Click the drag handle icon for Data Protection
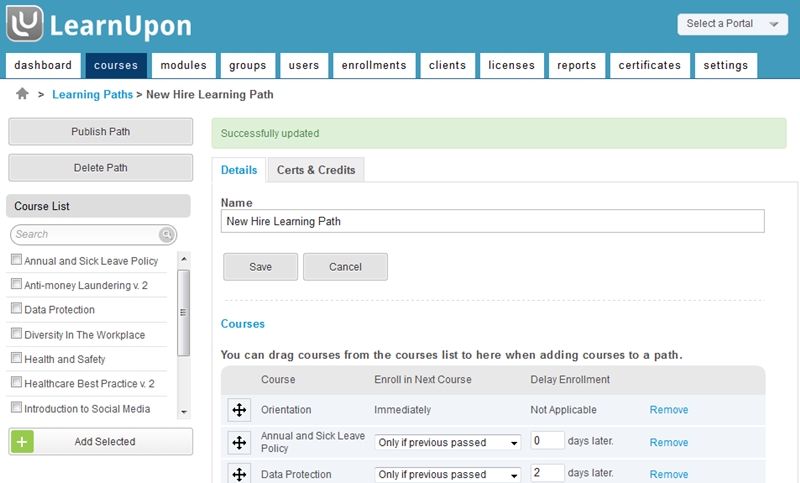800x483 pixels. [239, 474]
